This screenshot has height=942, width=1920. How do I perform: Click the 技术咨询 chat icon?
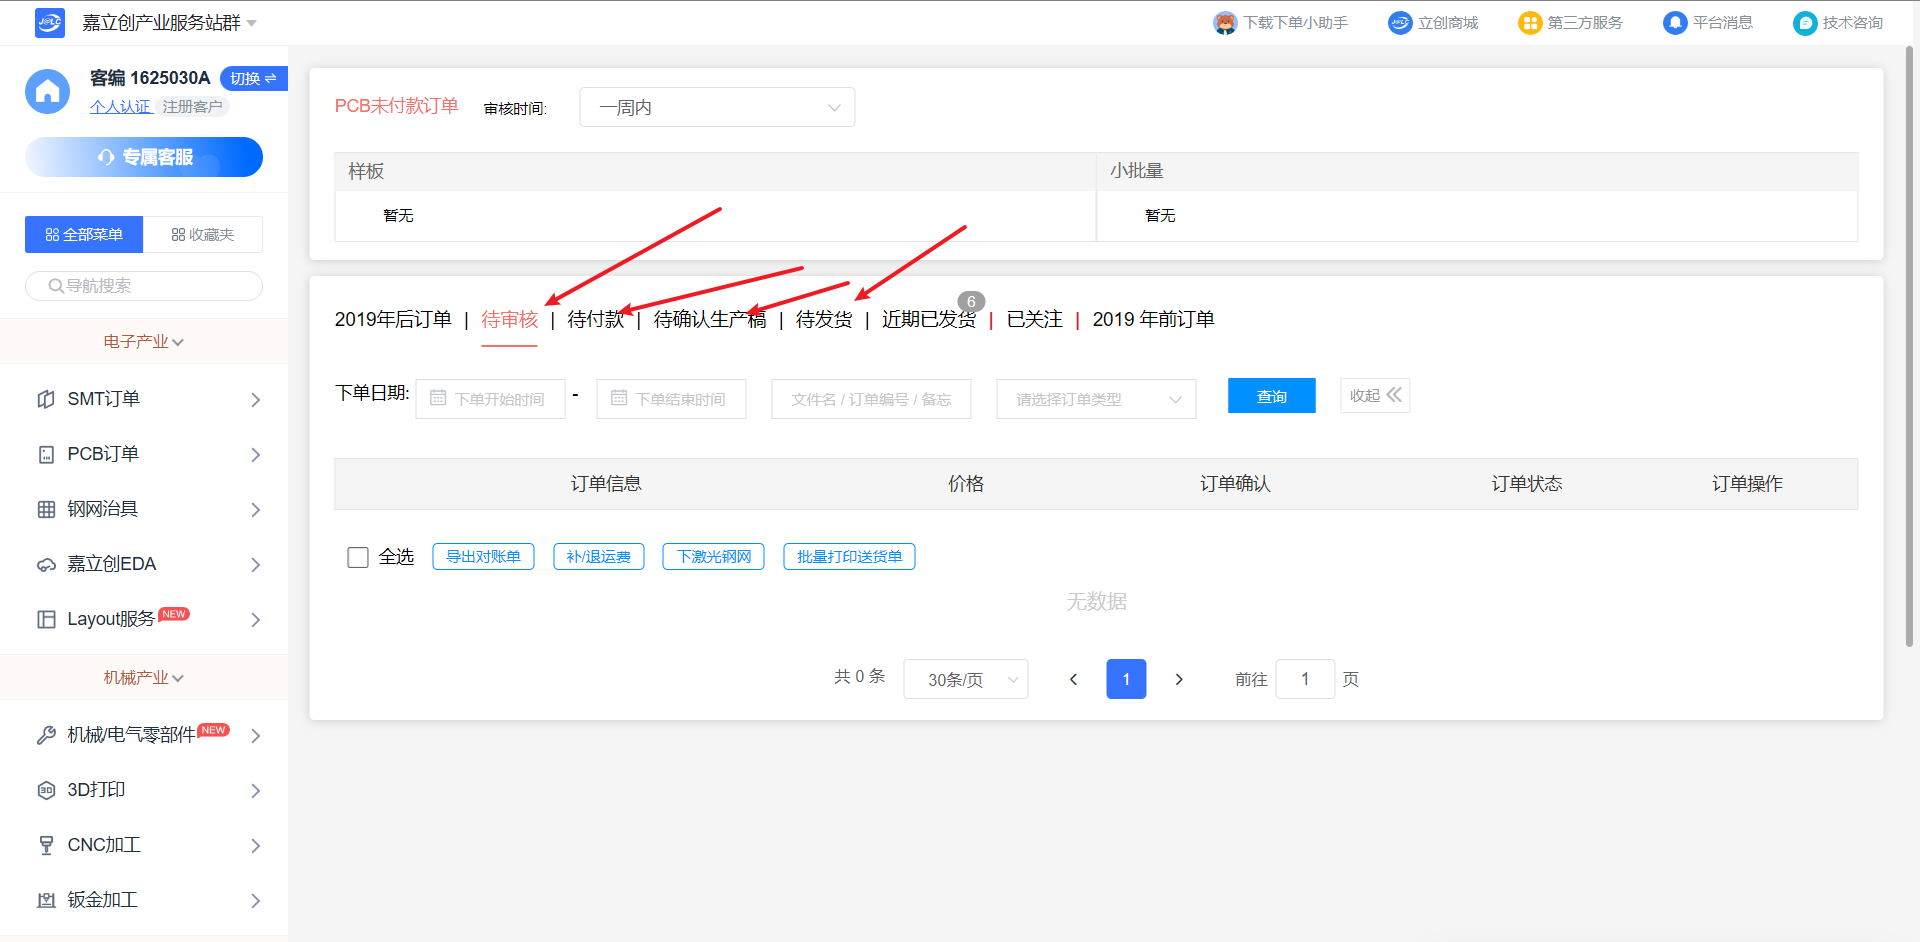(1805, 23)
